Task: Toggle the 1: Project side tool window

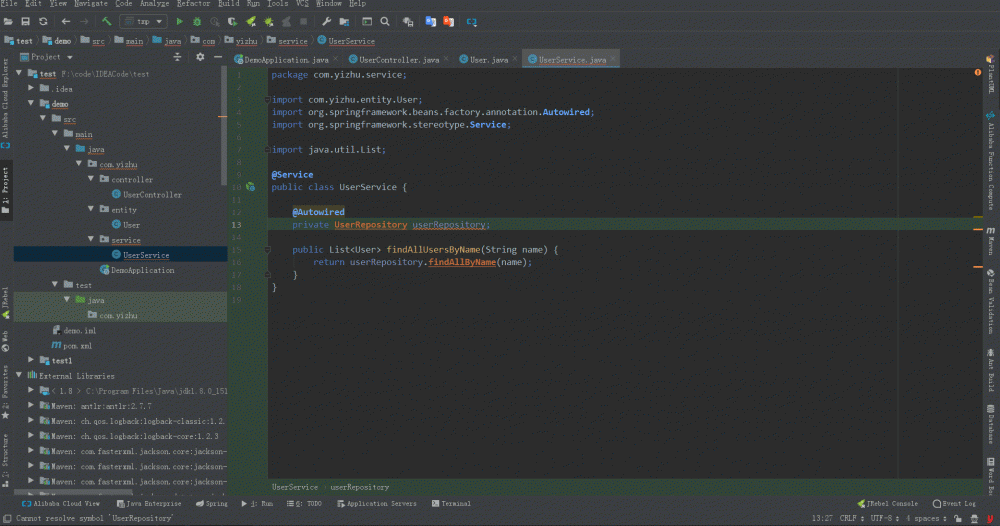Action: 5,185
